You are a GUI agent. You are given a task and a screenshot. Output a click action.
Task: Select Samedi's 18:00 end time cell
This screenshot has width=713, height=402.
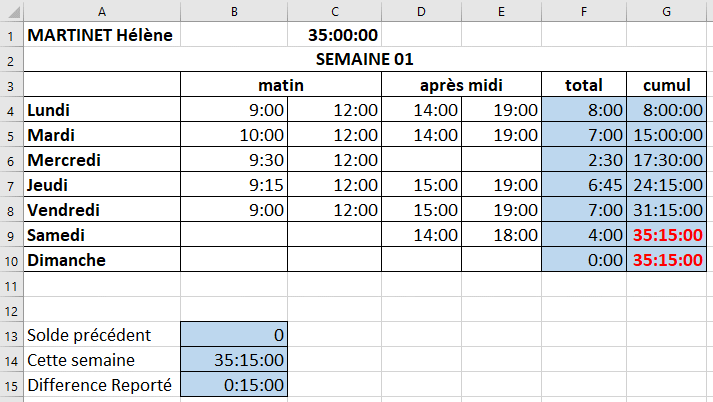click(x=501, y=235)
